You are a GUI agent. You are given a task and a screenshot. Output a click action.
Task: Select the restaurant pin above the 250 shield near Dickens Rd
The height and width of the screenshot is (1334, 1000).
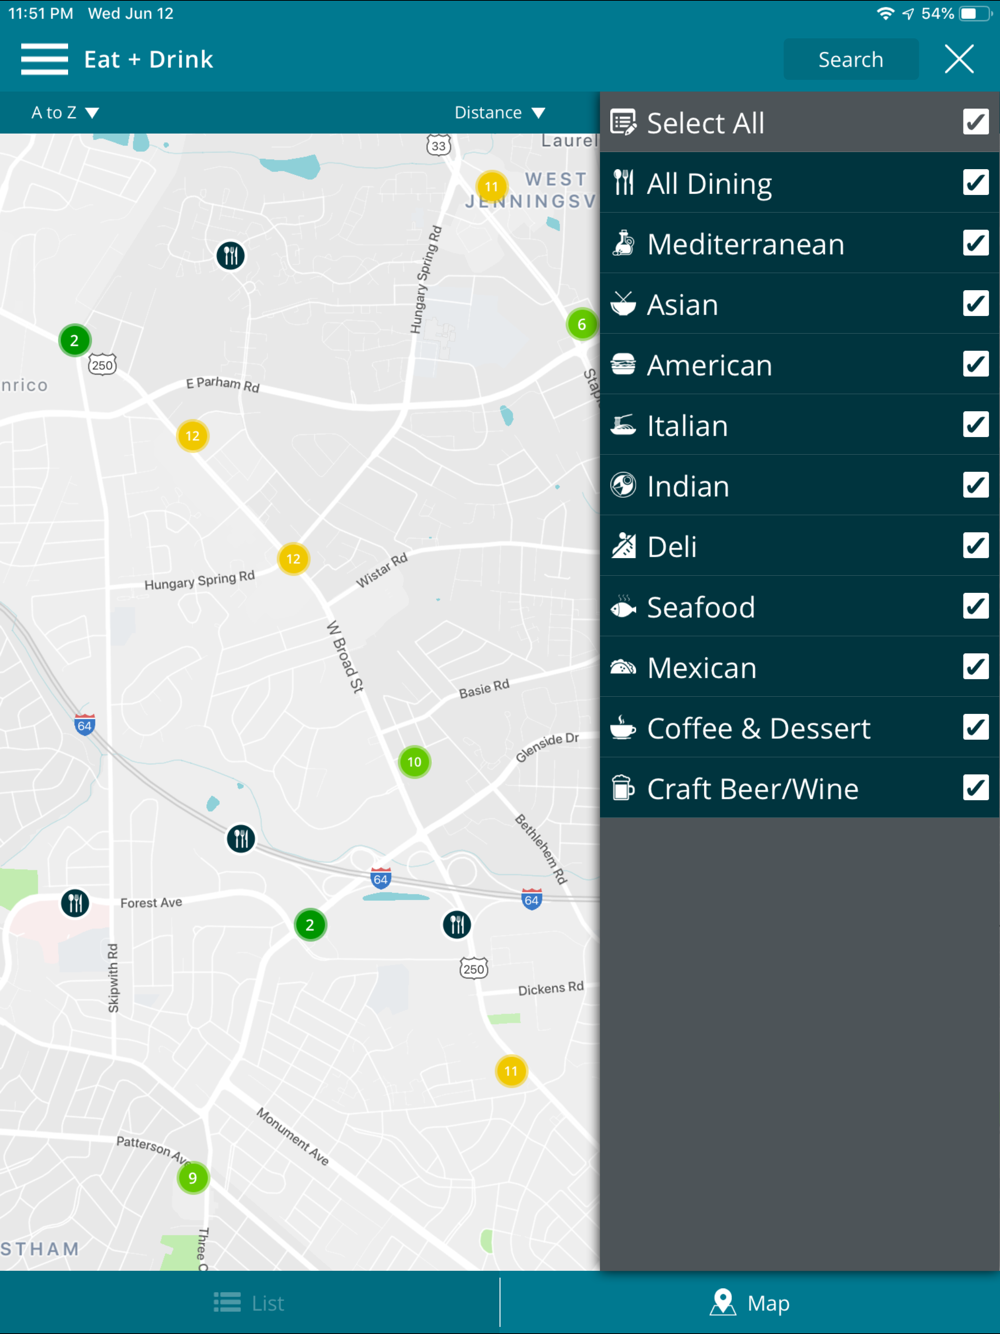tap(457, 924)
